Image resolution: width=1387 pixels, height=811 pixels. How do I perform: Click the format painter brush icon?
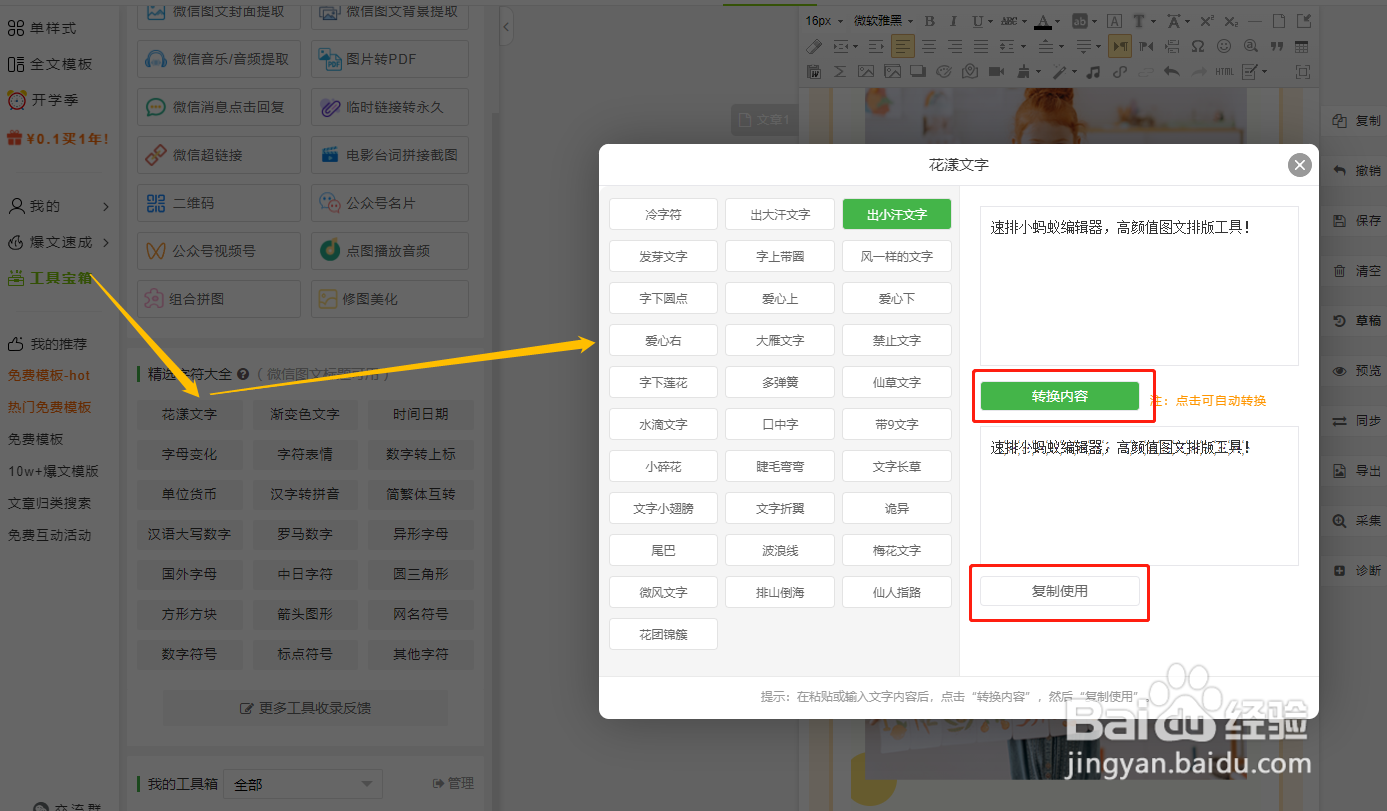(1024, 72)
